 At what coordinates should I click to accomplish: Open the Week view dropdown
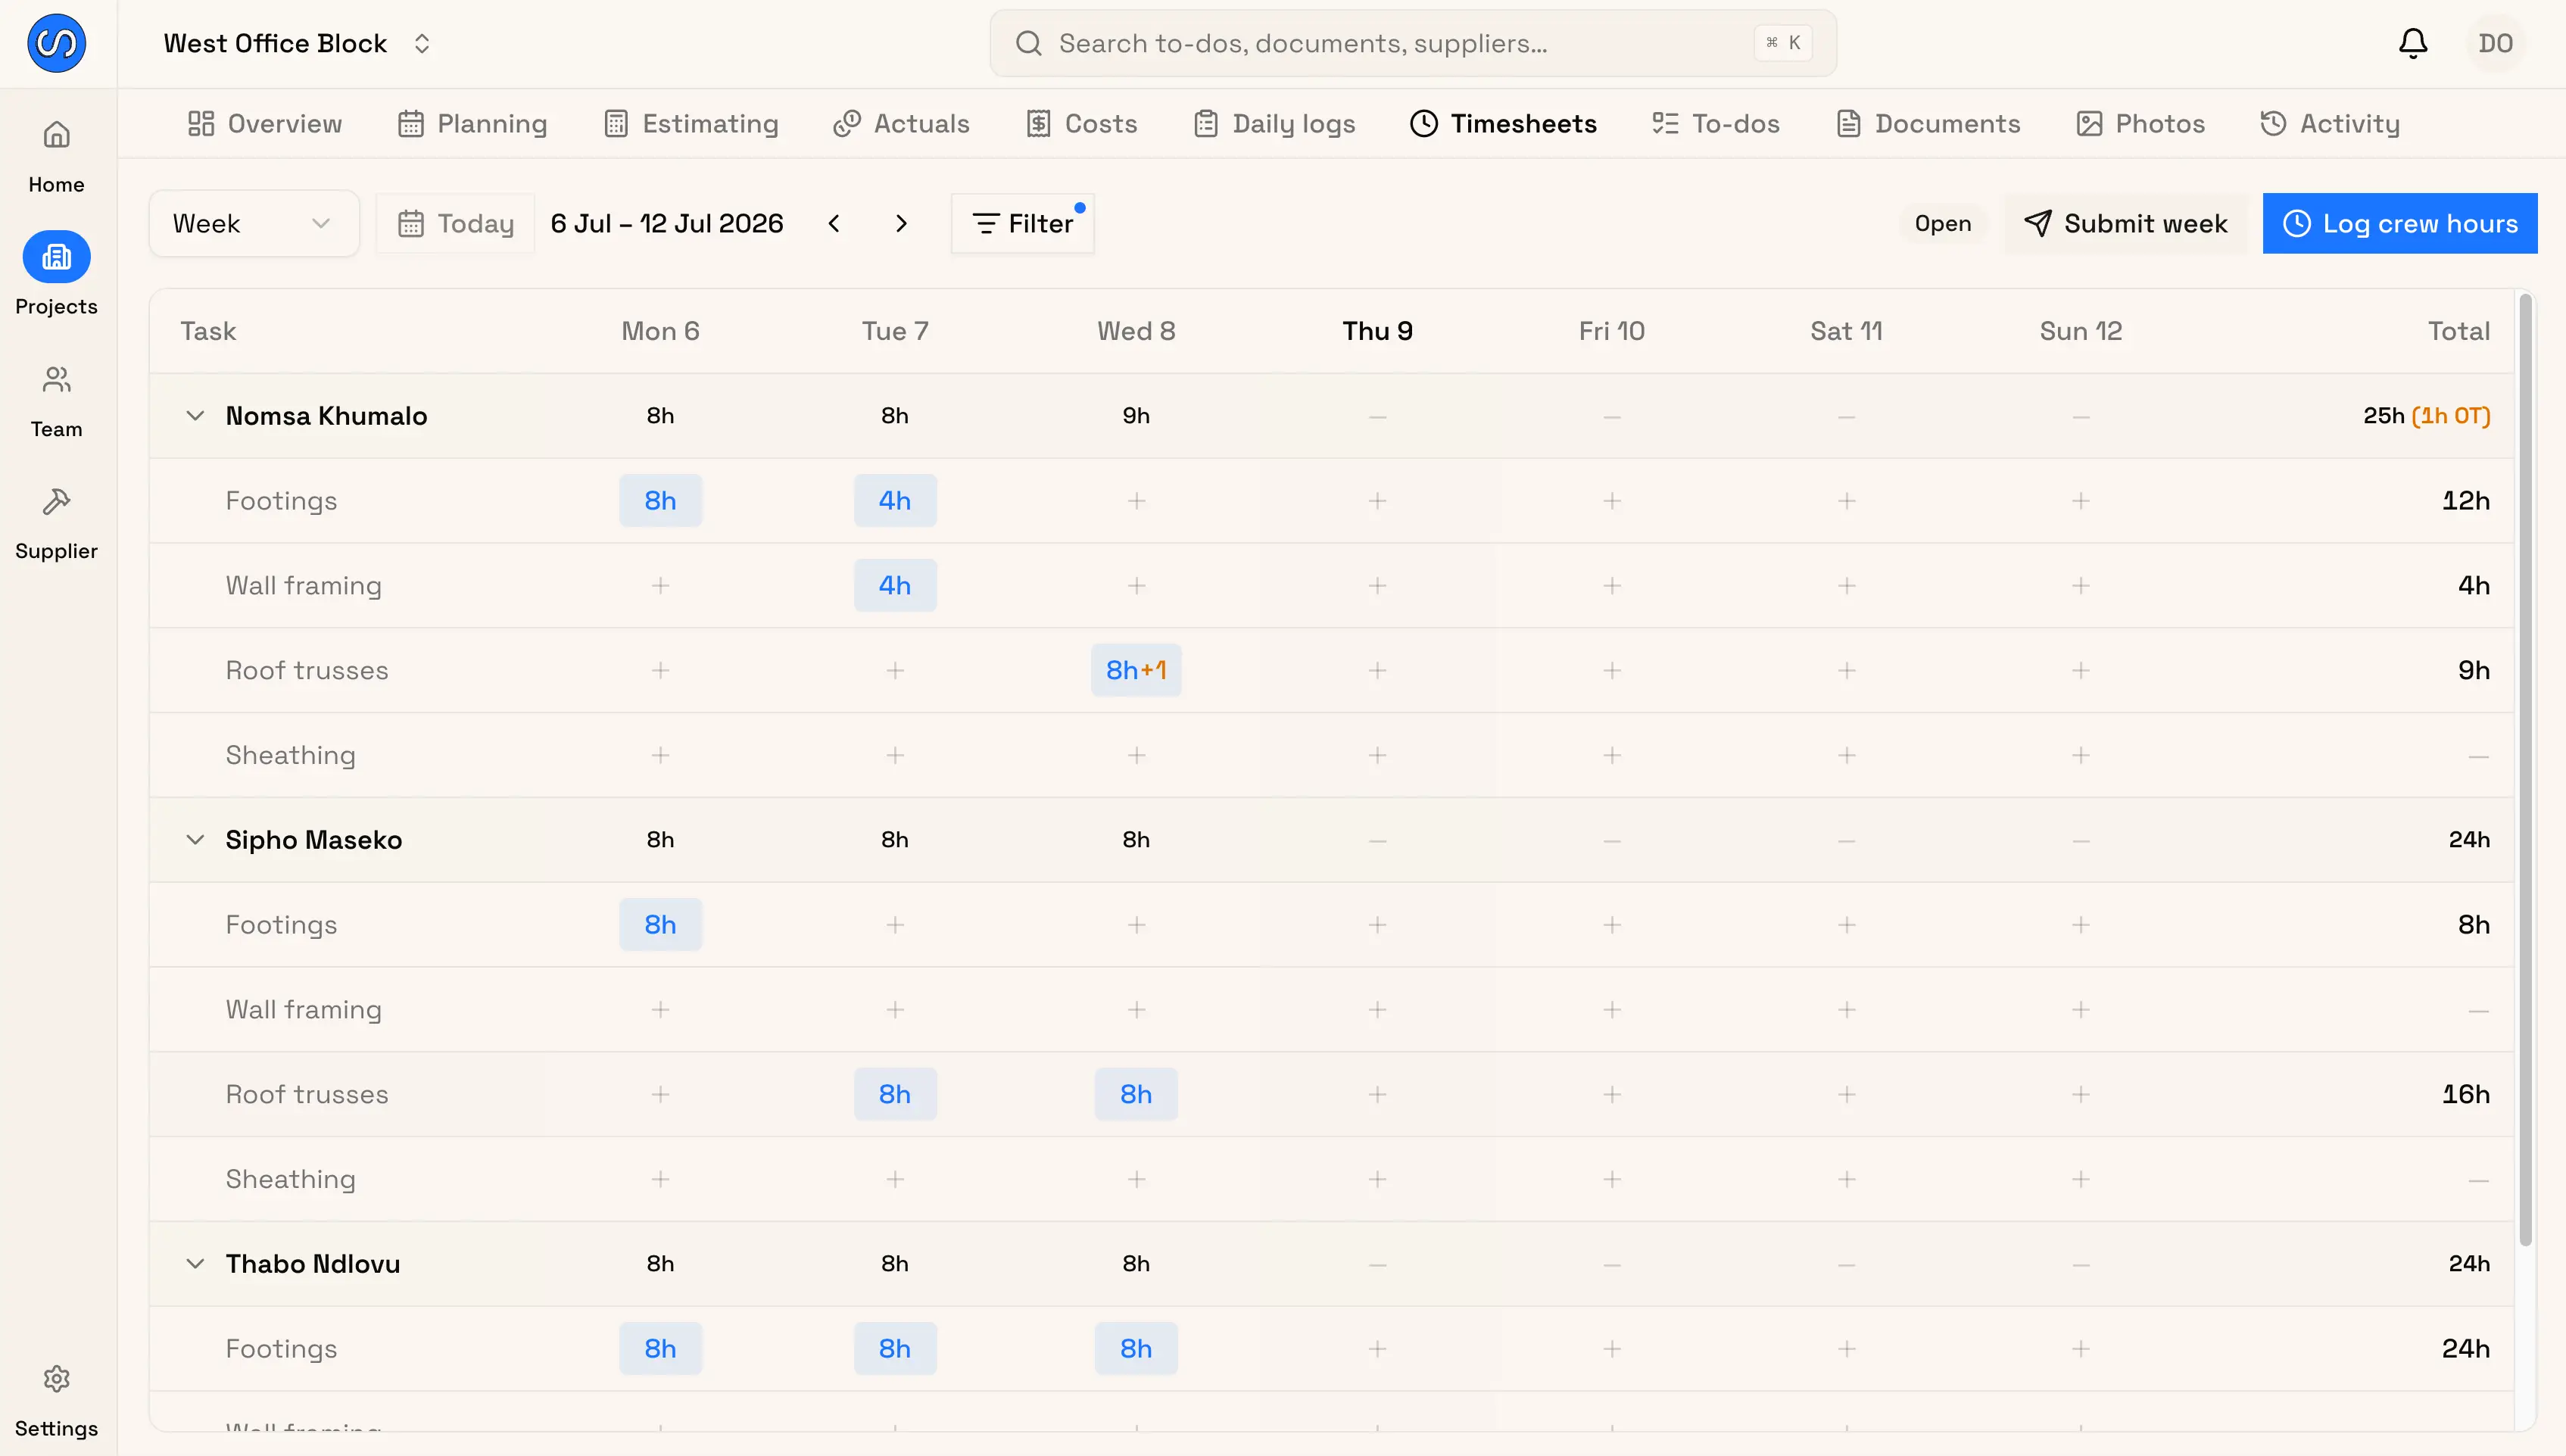tap(254, 223)
